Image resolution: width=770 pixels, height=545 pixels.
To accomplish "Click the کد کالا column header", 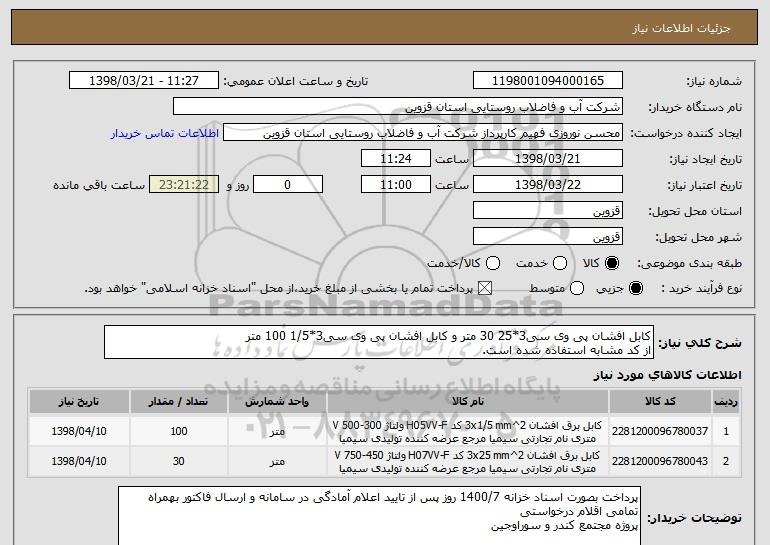I will tap(660, 402).
